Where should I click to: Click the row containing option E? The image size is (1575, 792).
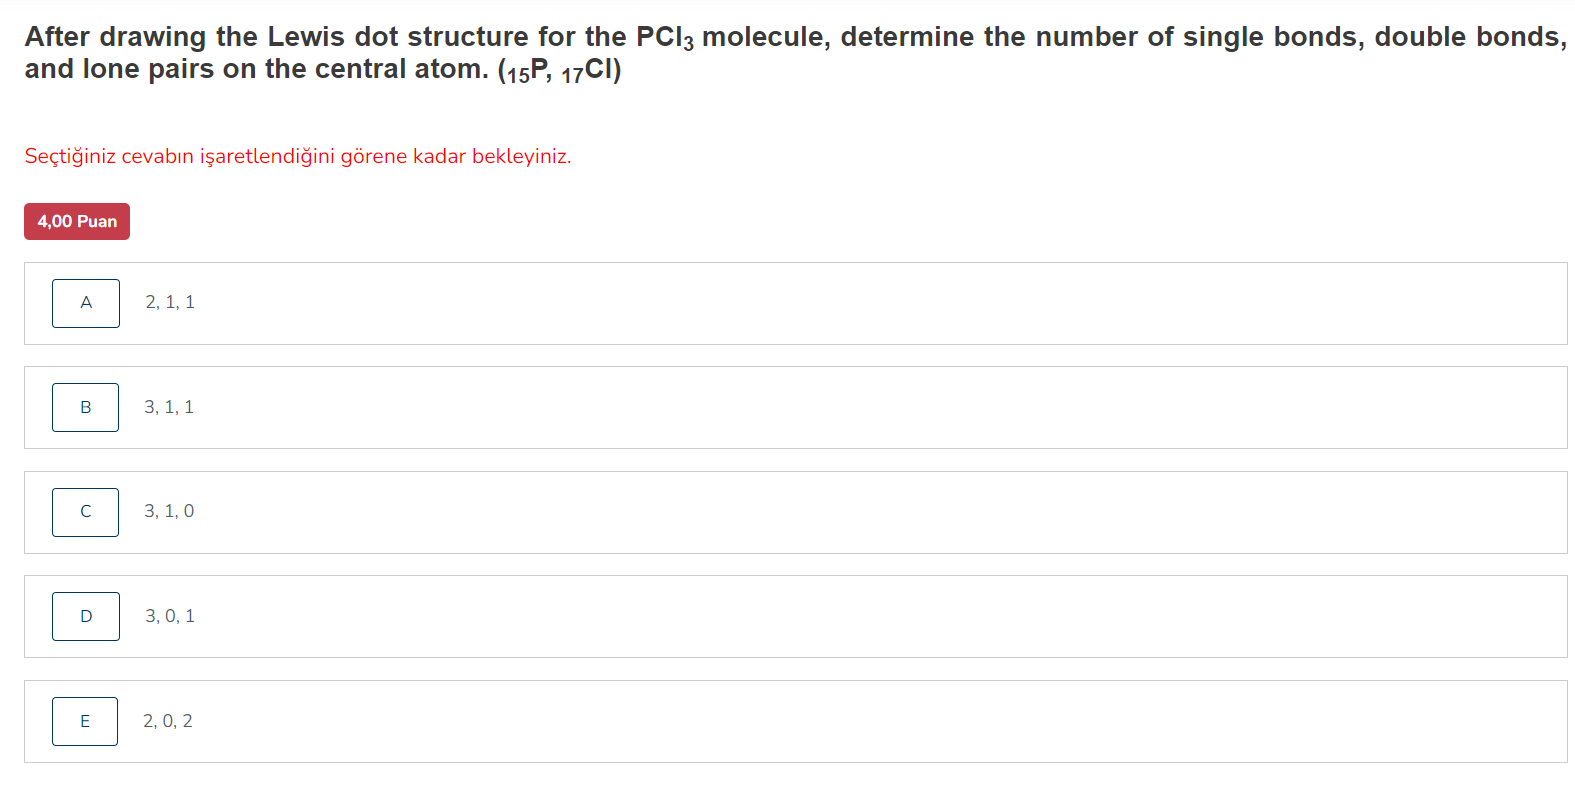700,720
